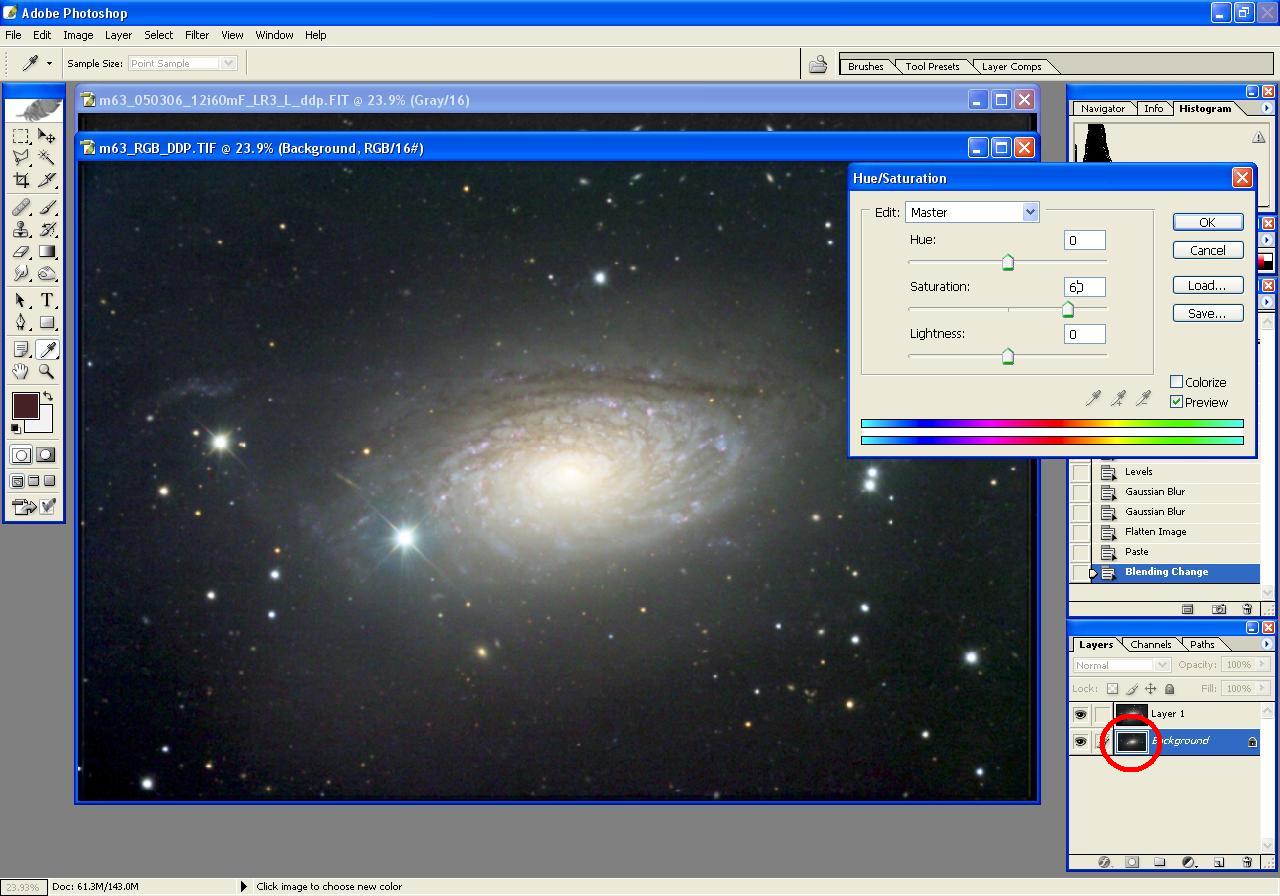Set history brush source at Flatten Image state
The height and width of the screenshot is (896, 1280).
pyautogui.click(x=1081, y=532)
